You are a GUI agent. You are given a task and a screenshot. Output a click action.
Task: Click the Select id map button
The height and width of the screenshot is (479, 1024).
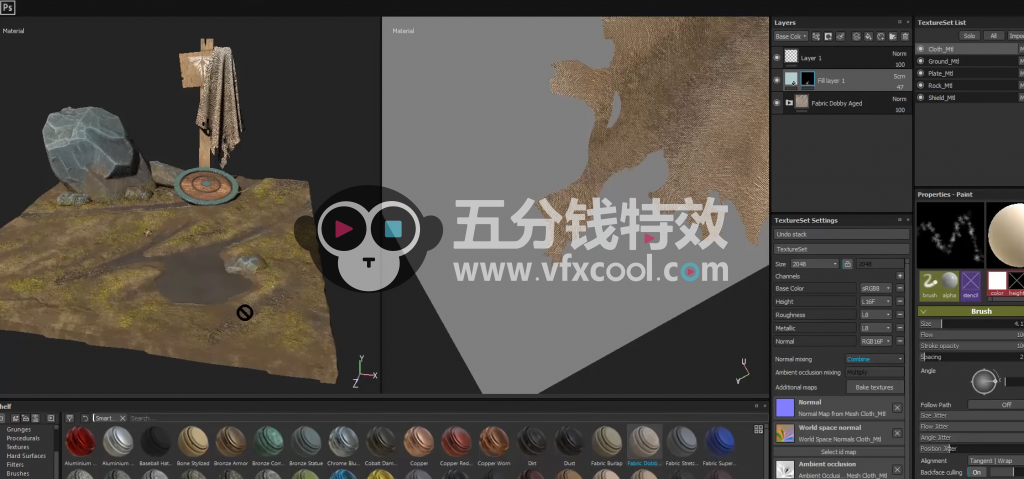pyautogui.click(x=839, y=452)
